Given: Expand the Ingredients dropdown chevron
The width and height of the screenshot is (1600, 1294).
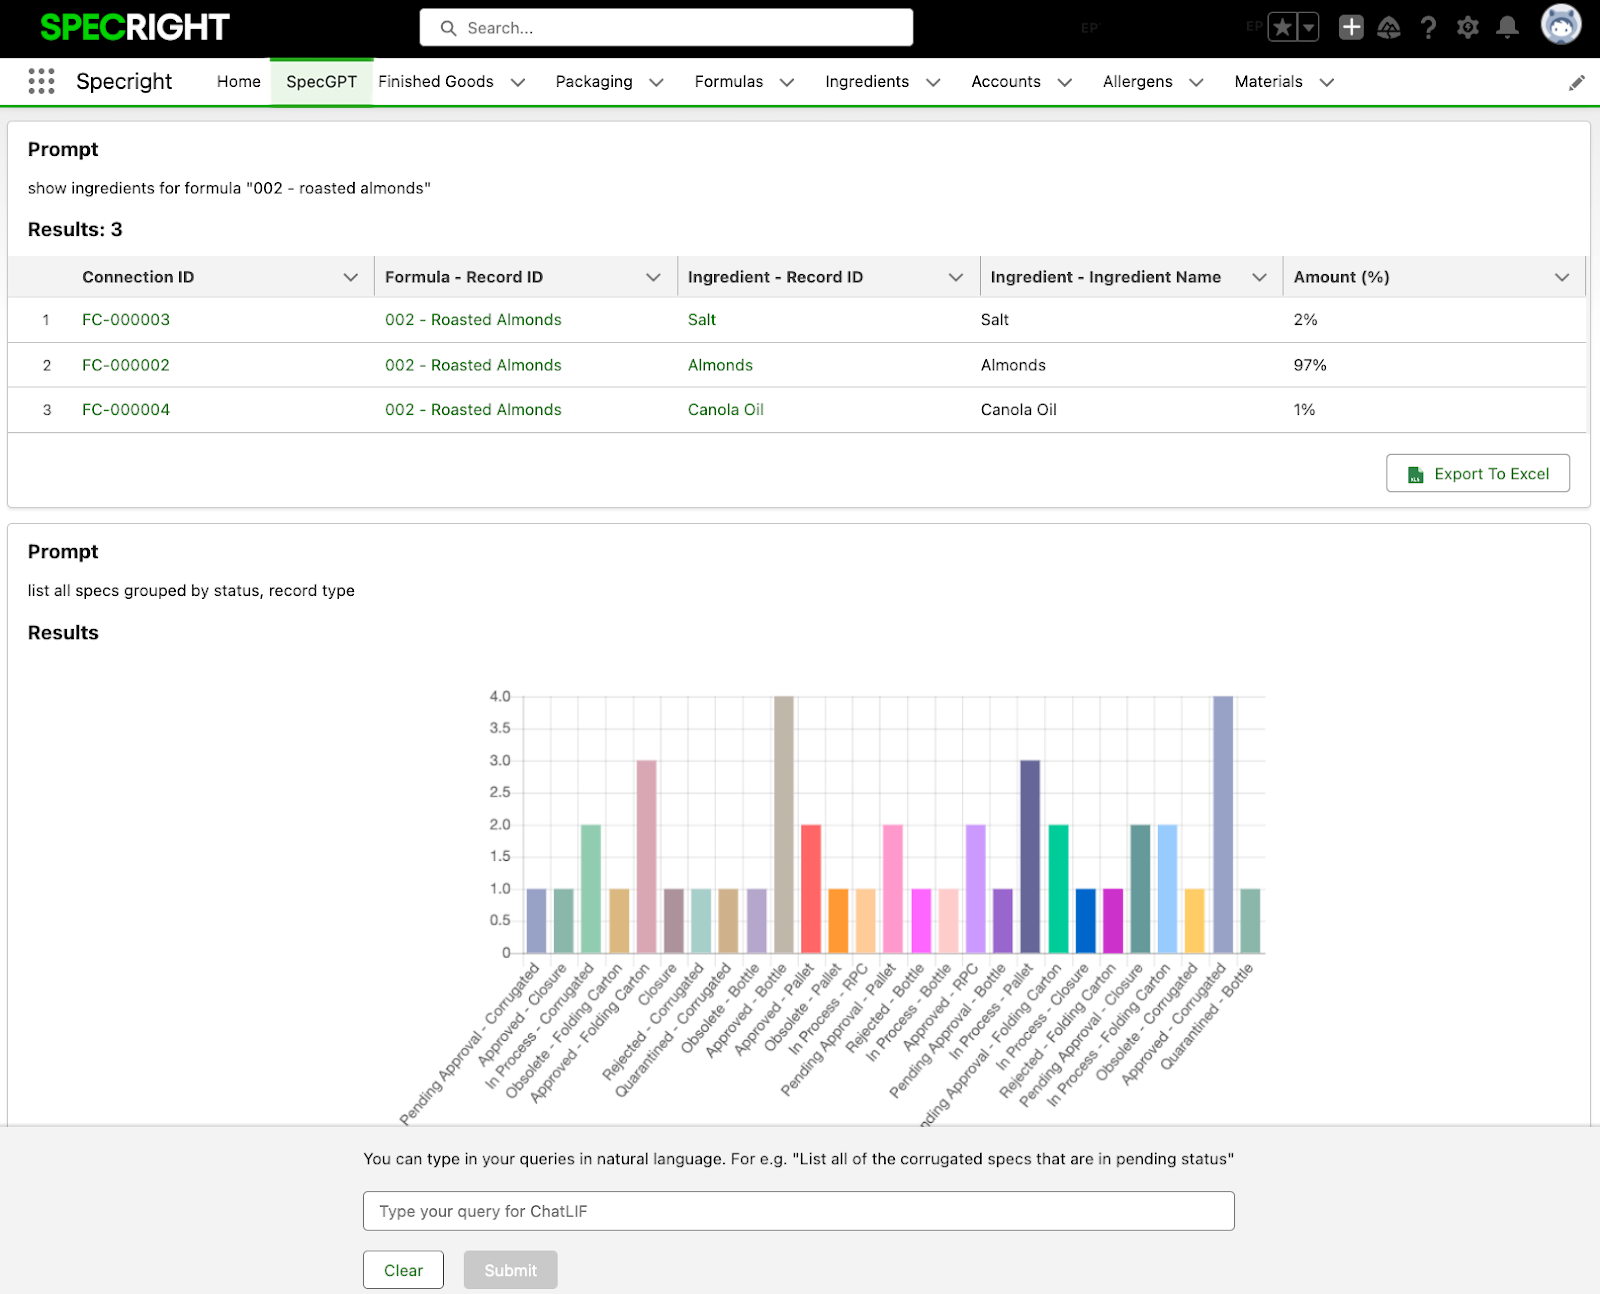Looking at the screenshot, I should 933,83.
